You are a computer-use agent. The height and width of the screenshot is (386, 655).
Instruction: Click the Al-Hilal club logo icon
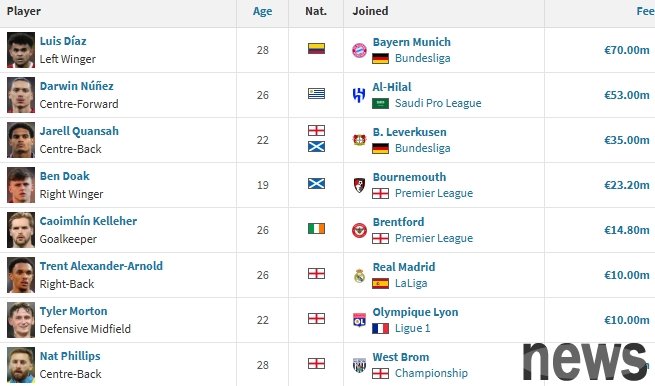pos(359,95)
